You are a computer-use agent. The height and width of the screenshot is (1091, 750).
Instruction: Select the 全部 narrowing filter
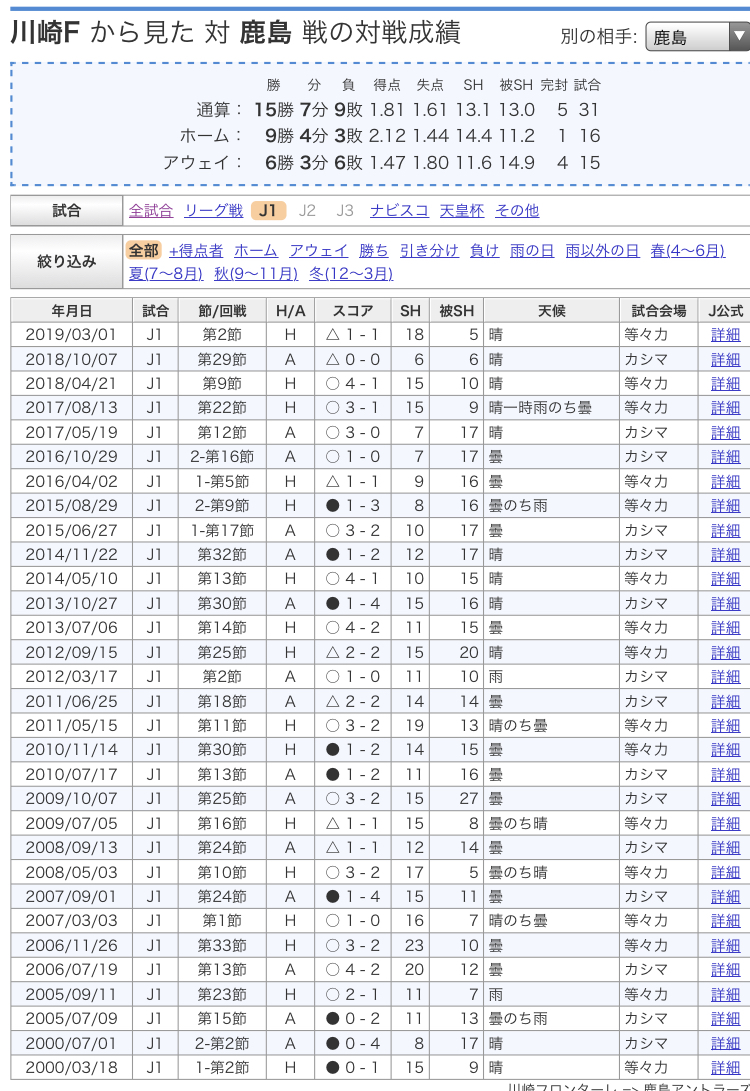(144, 250)
